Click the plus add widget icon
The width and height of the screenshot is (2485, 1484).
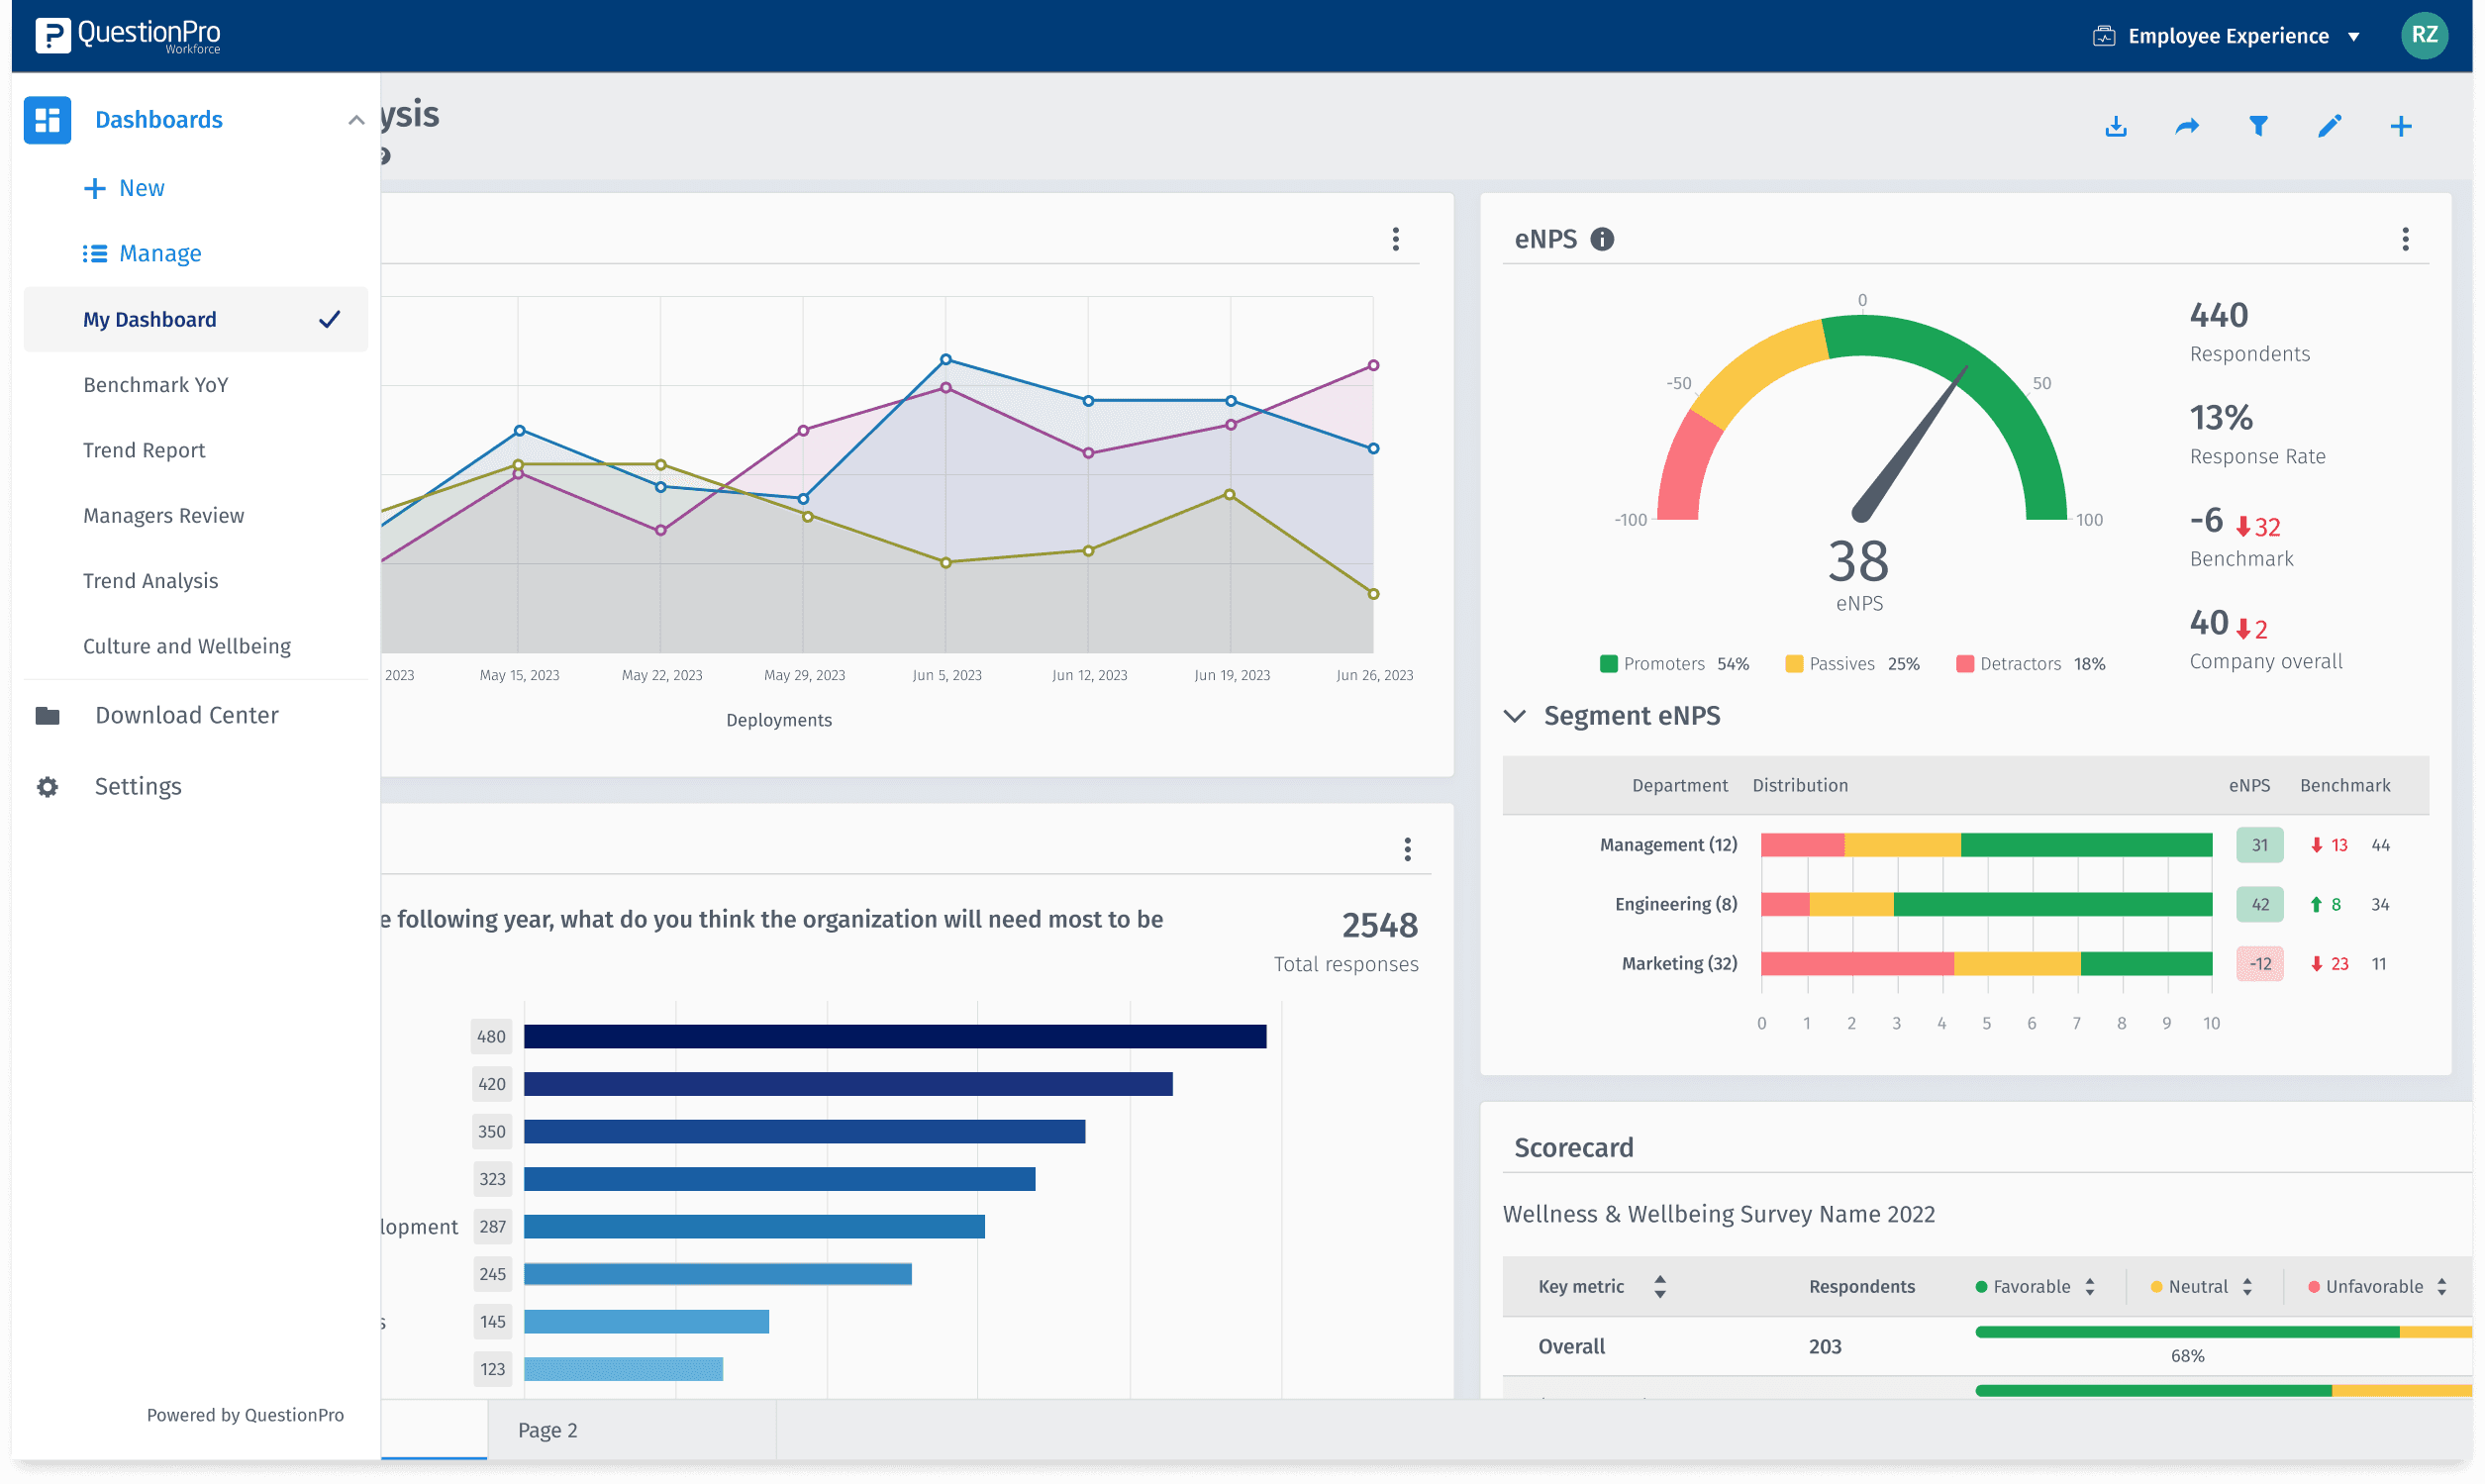point(2400,126)
